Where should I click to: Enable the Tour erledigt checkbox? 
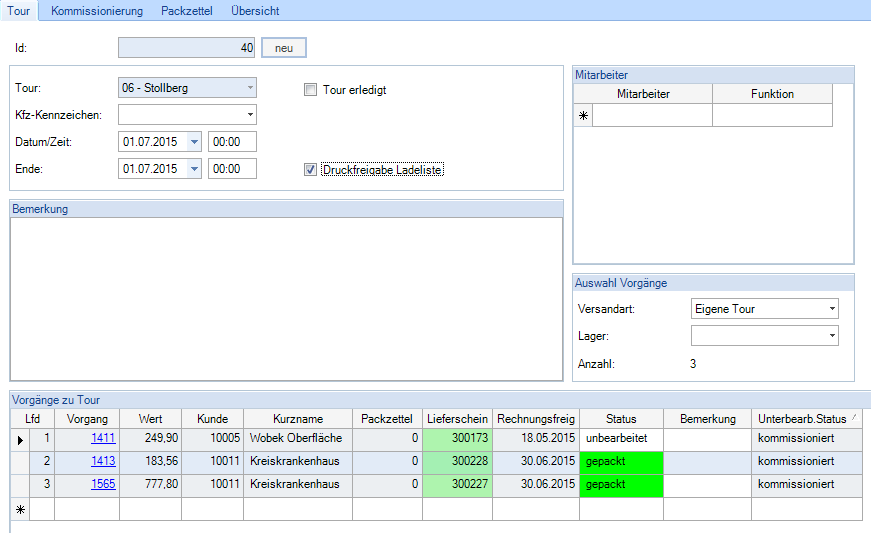(x=311, y=90)
